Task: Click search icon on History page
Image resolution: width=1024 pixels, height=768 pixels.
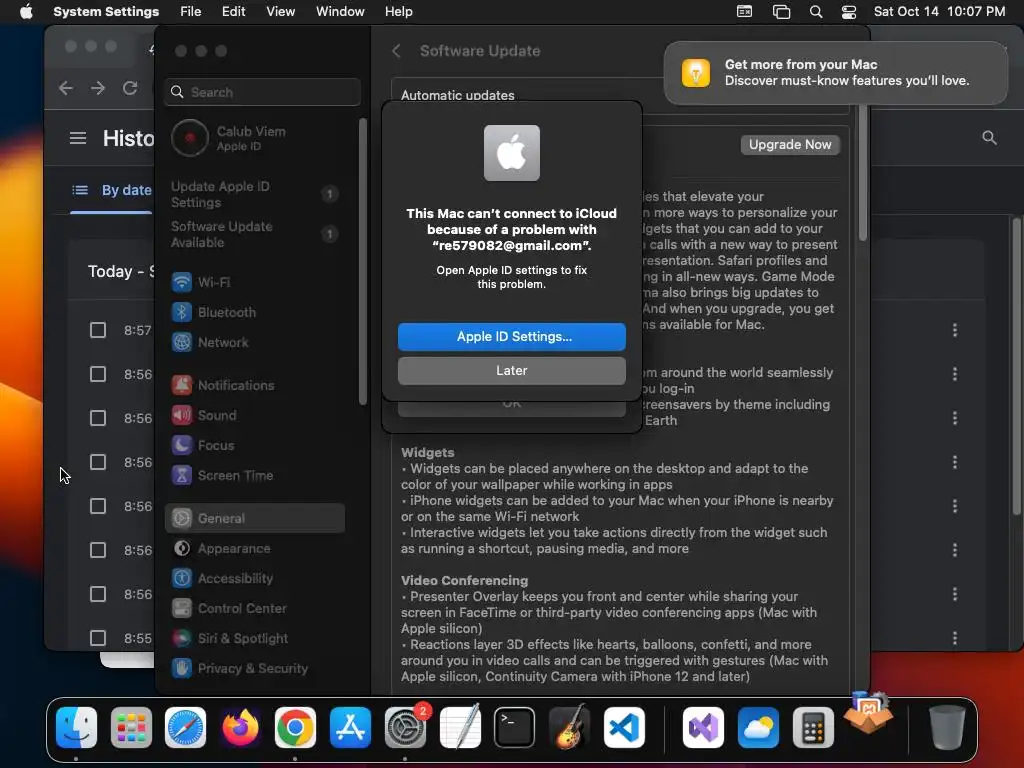Action: pos(989,137)
